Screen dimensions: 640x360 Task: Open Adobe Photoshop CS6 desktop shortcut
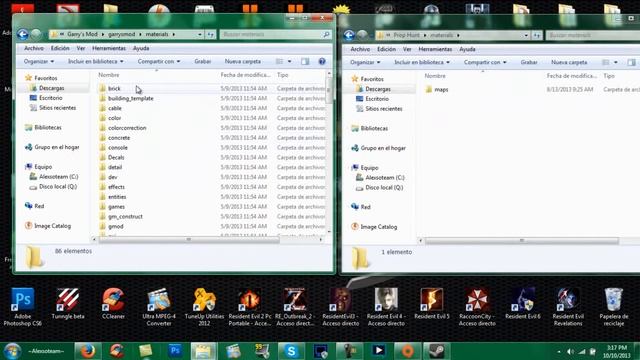pyautogui.click(x=22, y=306)
